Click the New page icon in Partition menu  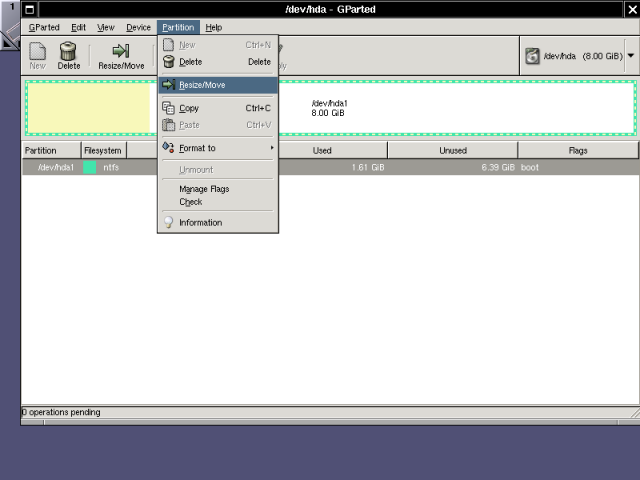pos(168,44)
